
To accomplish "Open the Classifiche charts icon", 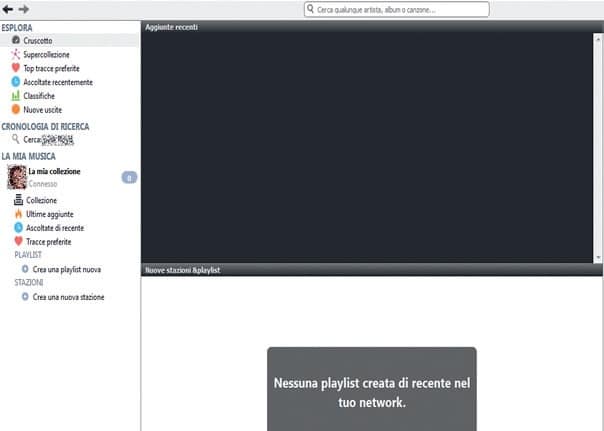I will click(15, 96).
